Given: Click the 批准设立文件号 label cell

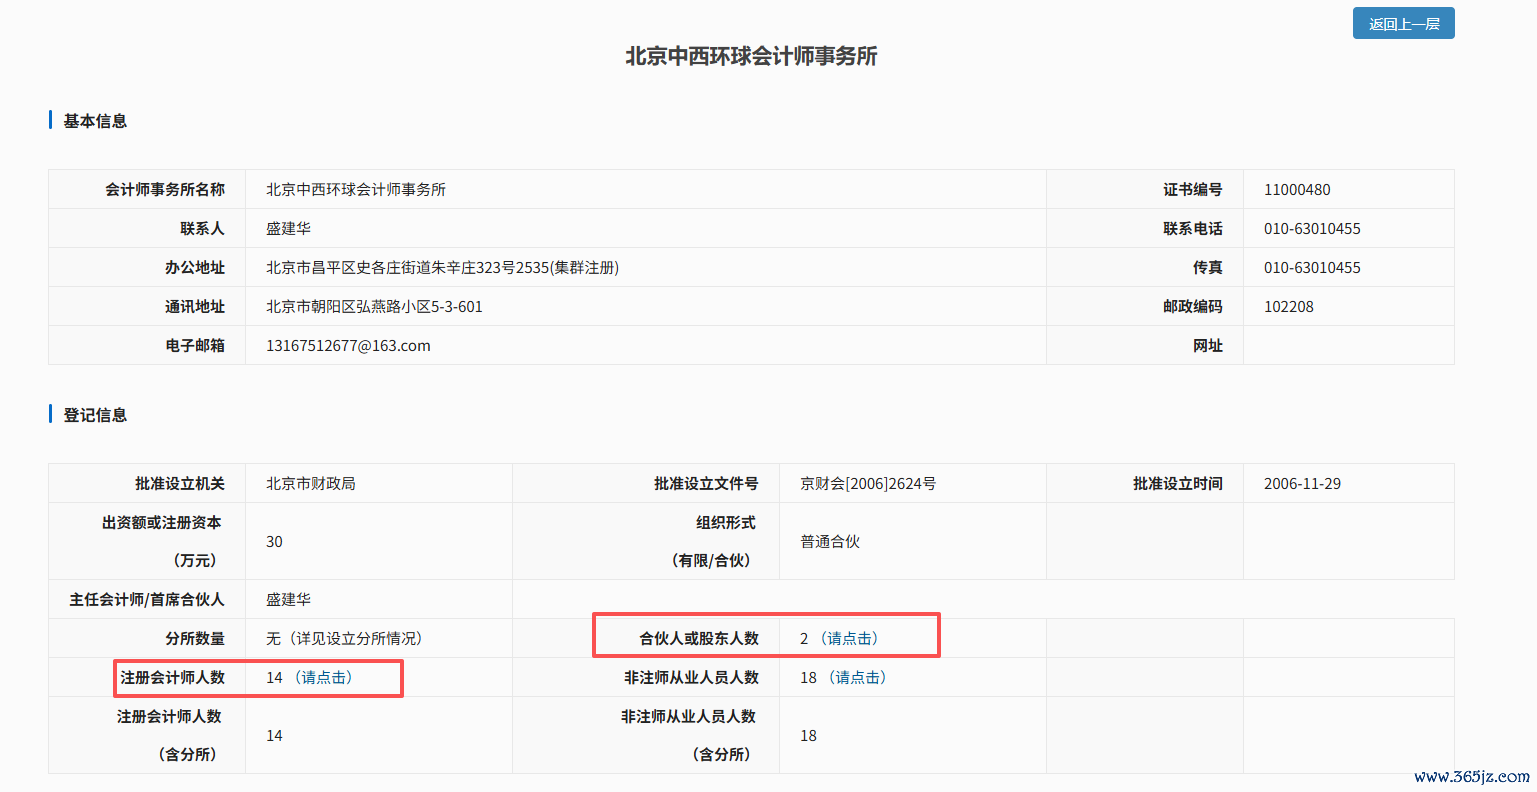Looking at the screenshot, I should (646, 483).
